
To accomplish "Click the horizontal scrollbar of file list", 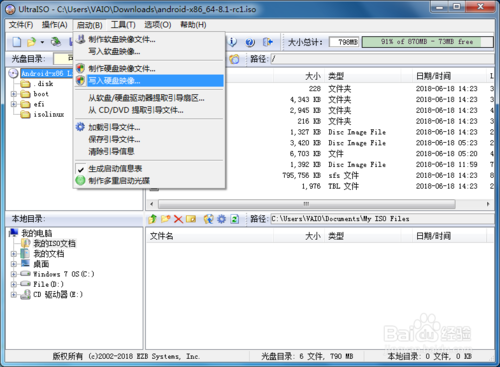I will [307, 204].
